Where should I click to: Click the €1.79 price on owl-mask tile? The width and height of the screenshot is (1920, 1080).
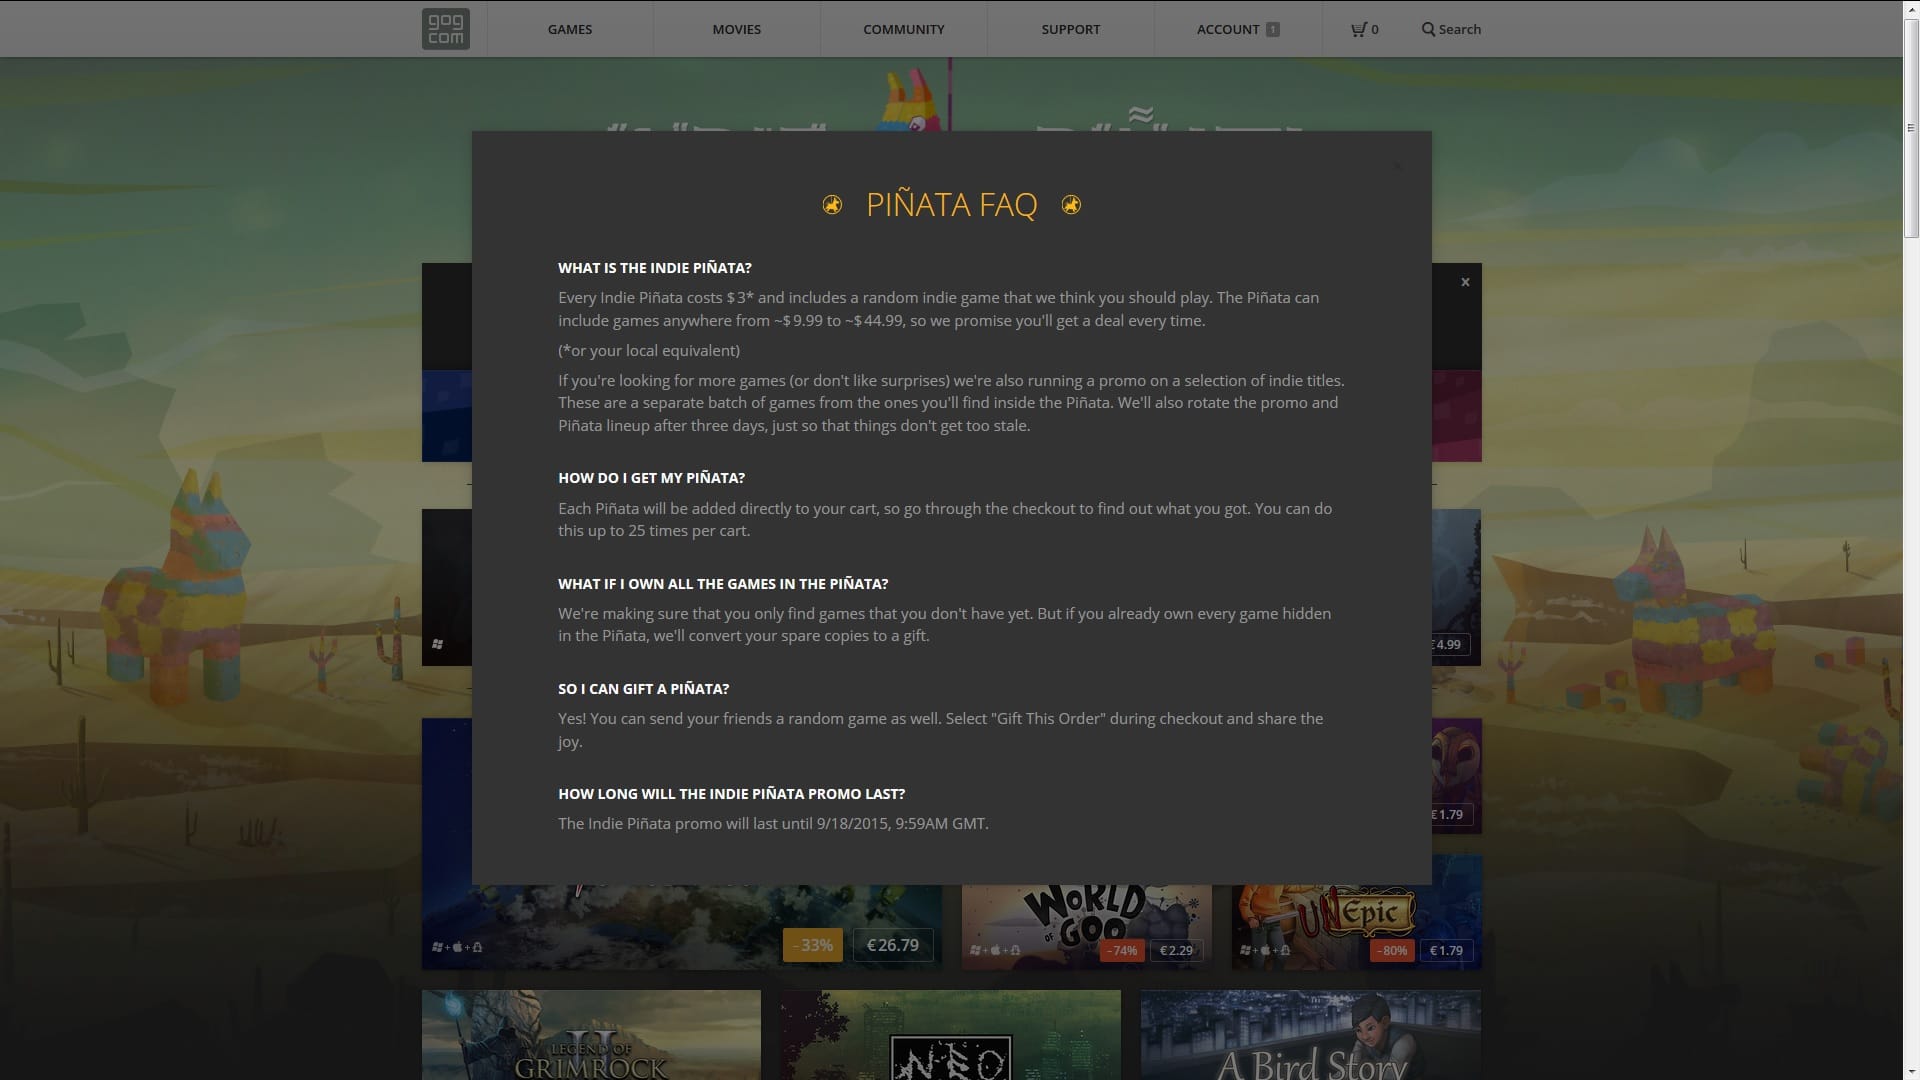pos(1451,814)
